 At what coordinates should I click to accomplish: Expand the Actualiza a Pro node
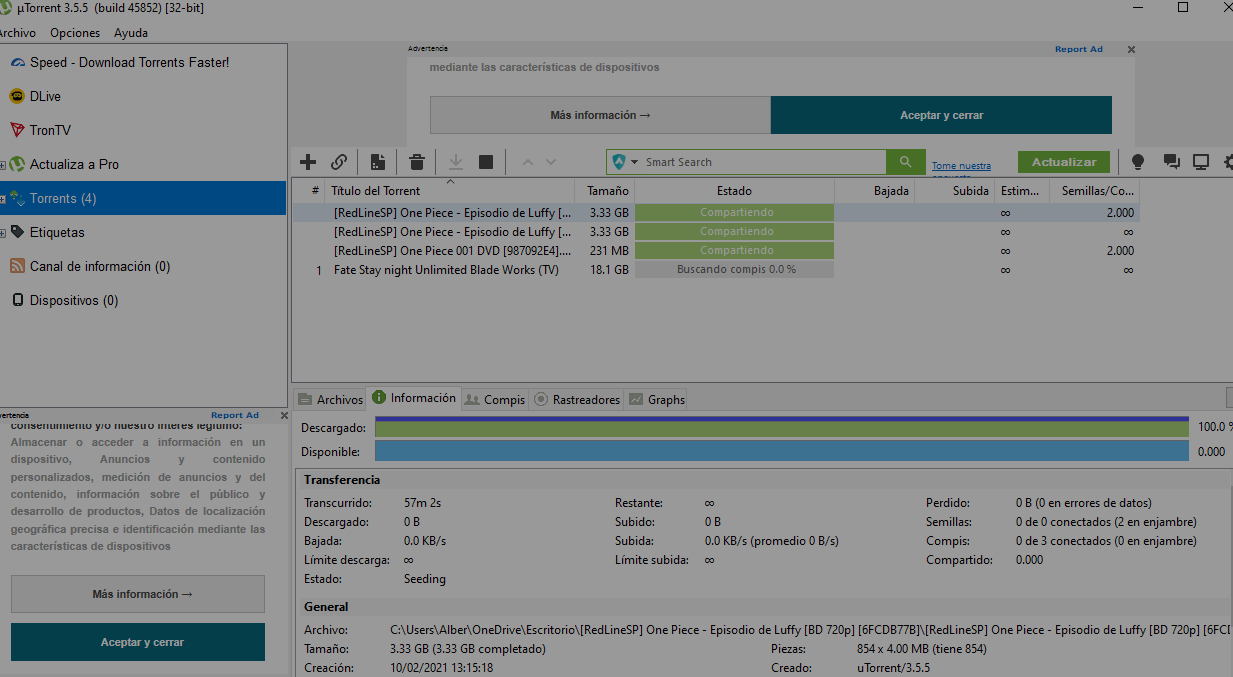[3, 165]
